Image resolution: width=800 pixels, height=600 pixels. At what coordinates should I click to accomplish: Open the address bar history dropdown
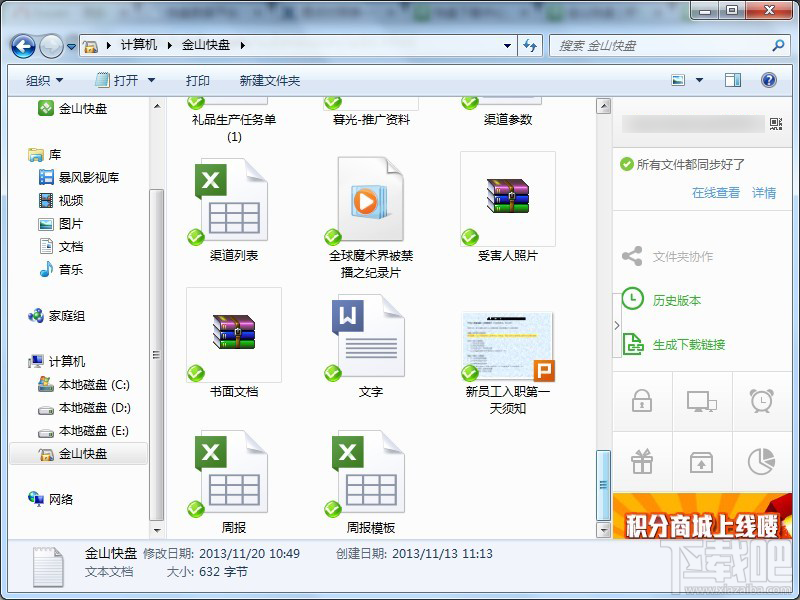[x=507, y=46]
